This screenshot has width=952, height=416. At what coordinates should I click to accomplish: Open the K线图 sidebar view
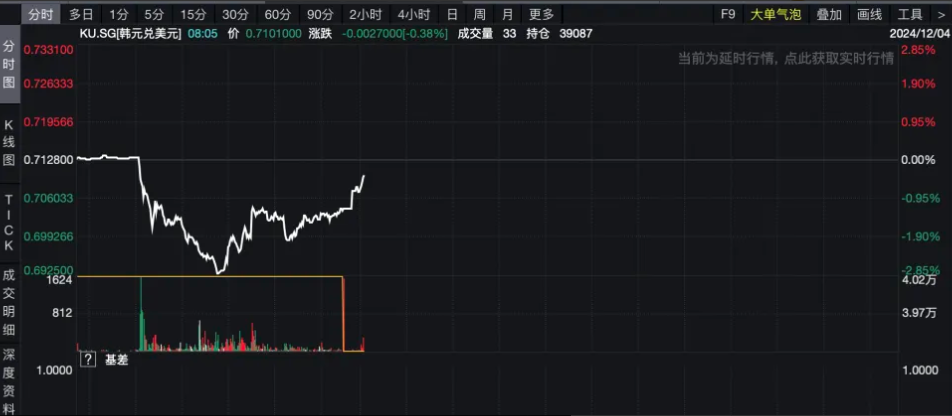[x=9, y=145]
